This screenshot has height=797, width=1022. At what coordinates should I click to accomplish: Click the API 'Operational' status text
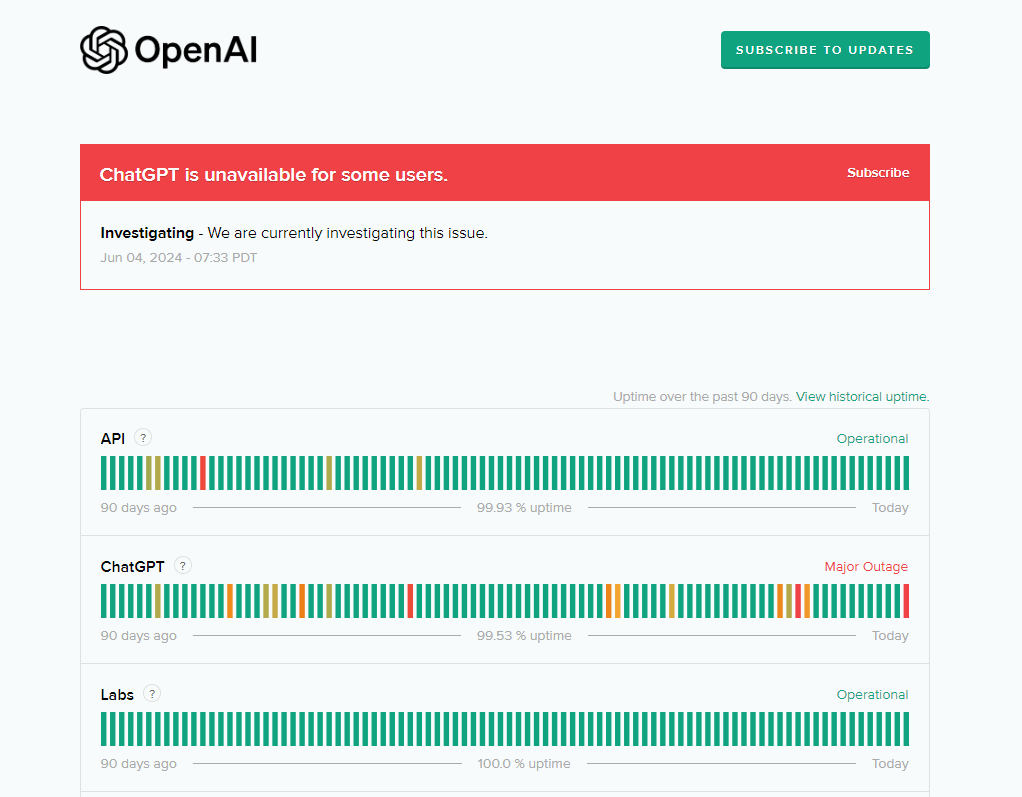pyautogui.click(x=872, y=439)
